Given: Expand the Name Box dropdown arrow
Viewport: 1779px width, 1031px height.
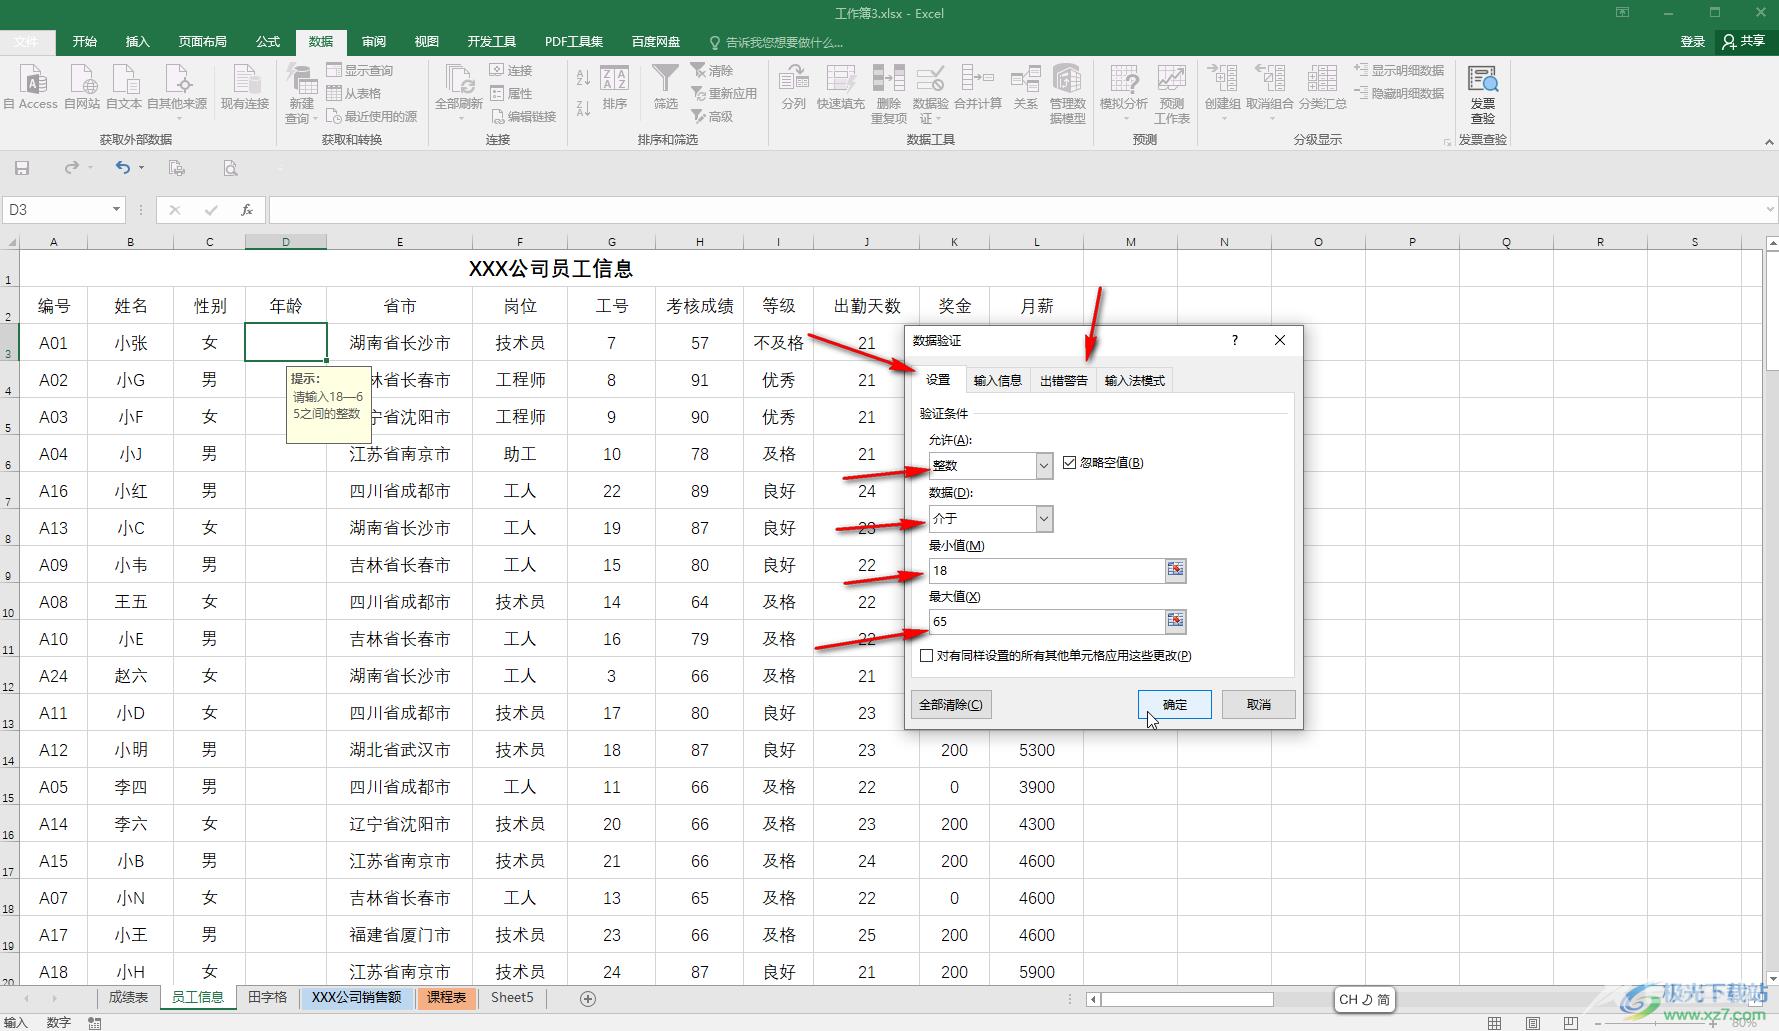Looking at the screenshot, I should tap(116, 210).
